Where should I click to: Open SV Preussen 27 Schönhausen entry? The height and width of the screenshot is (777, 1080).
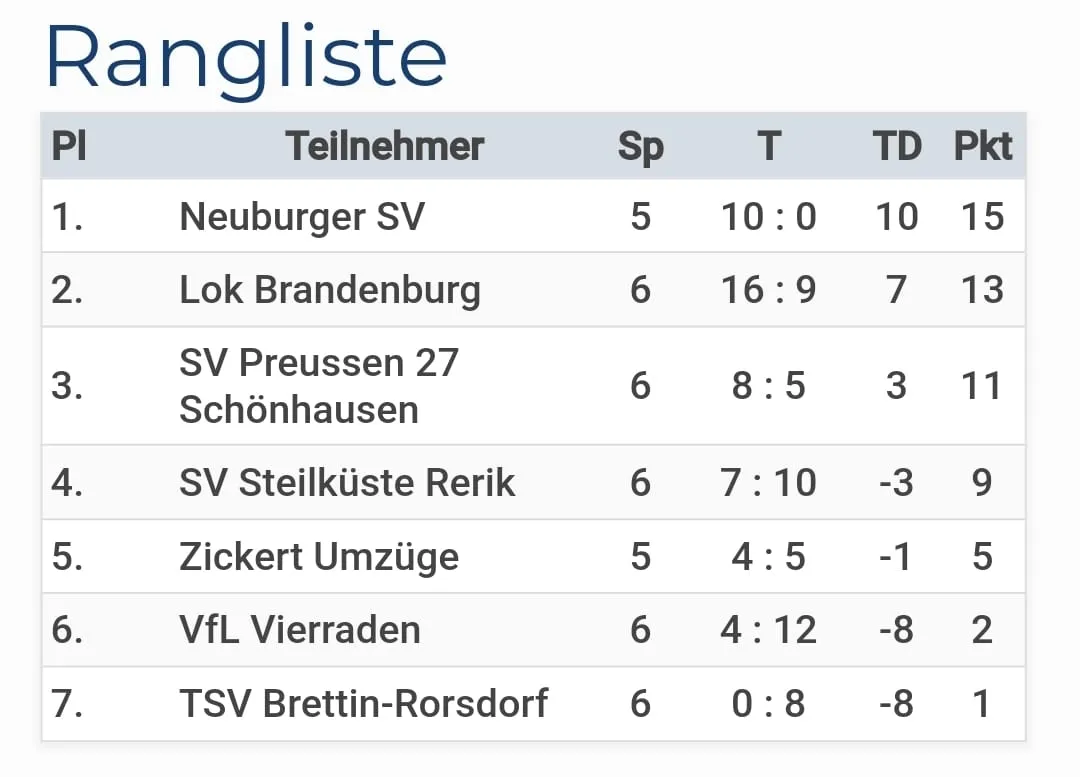(318, 386)
